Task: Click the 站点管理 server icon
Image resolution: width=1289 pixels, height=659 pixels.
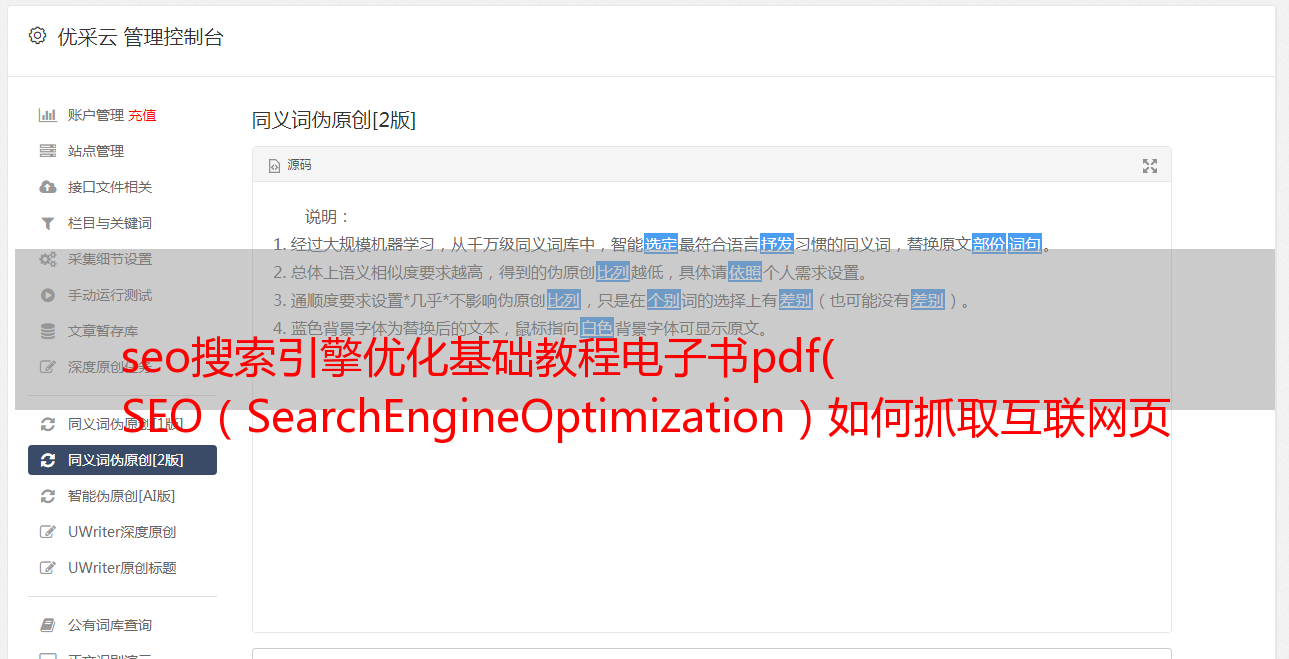Action: [x=47, y=151]
